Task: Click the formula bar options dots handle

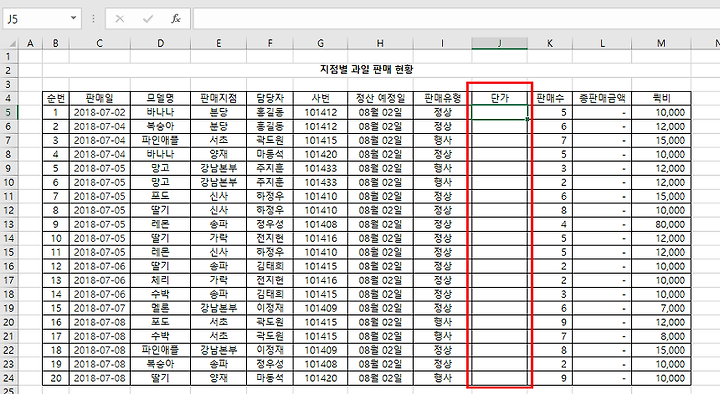Action: [x=93, y=19]
